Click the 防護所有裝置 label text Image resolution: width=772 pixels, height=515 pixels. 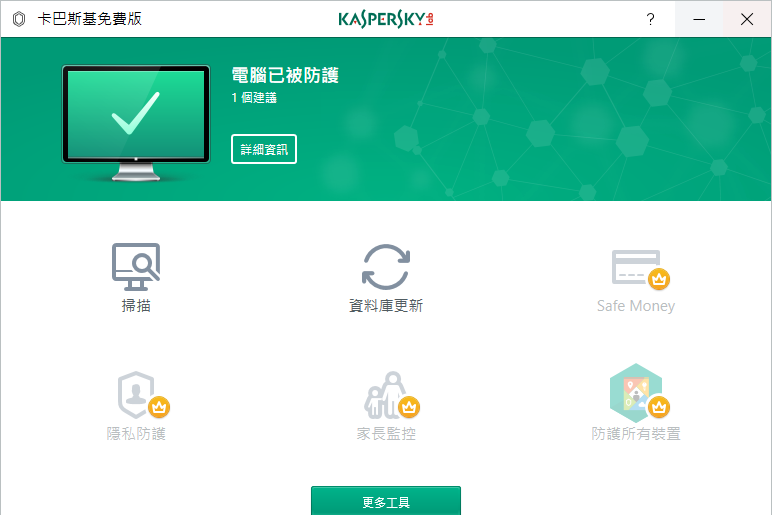[636, 434]
